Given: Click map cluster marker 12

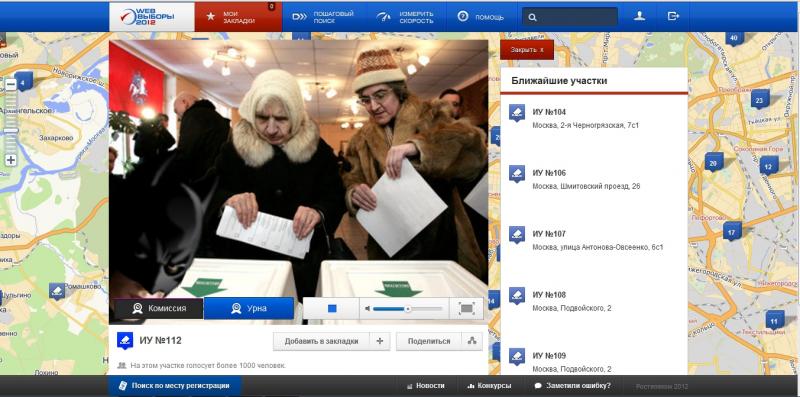Looking at the screenshot, I should (x=768, y=166).
